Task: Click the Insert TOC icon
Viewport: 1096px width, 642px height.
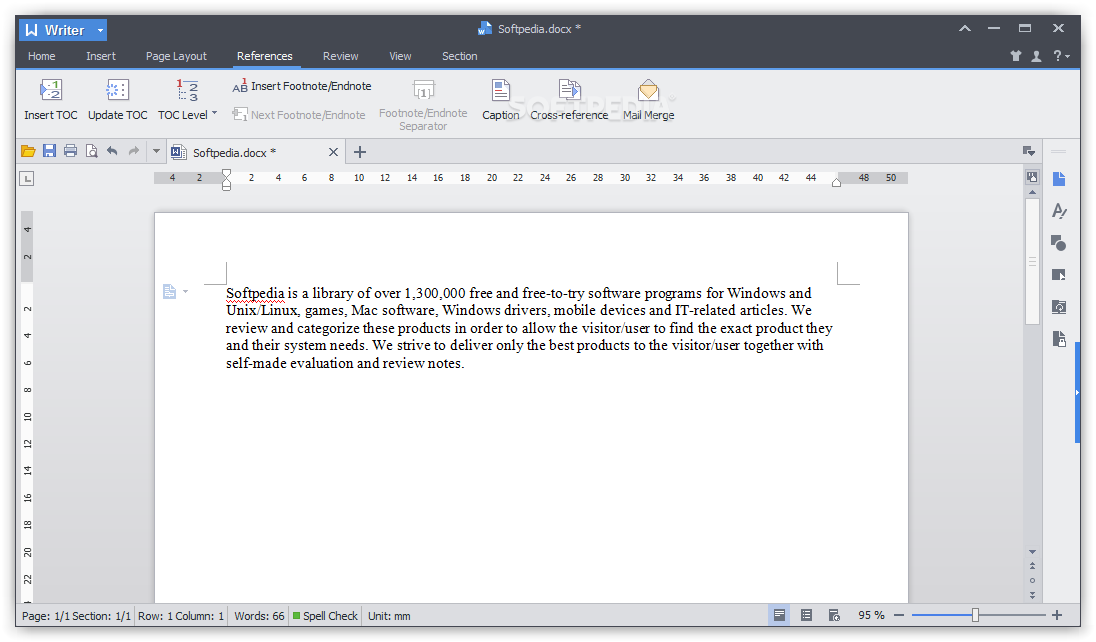Action: click(50, 90)
